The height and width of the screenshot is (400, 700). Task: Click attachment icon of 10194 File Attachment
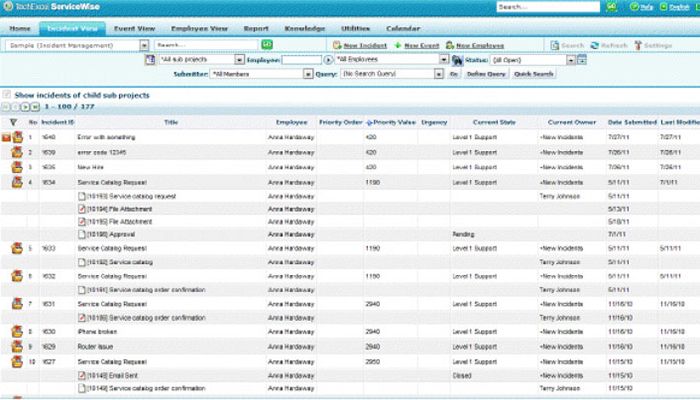(x=82, y=209)
